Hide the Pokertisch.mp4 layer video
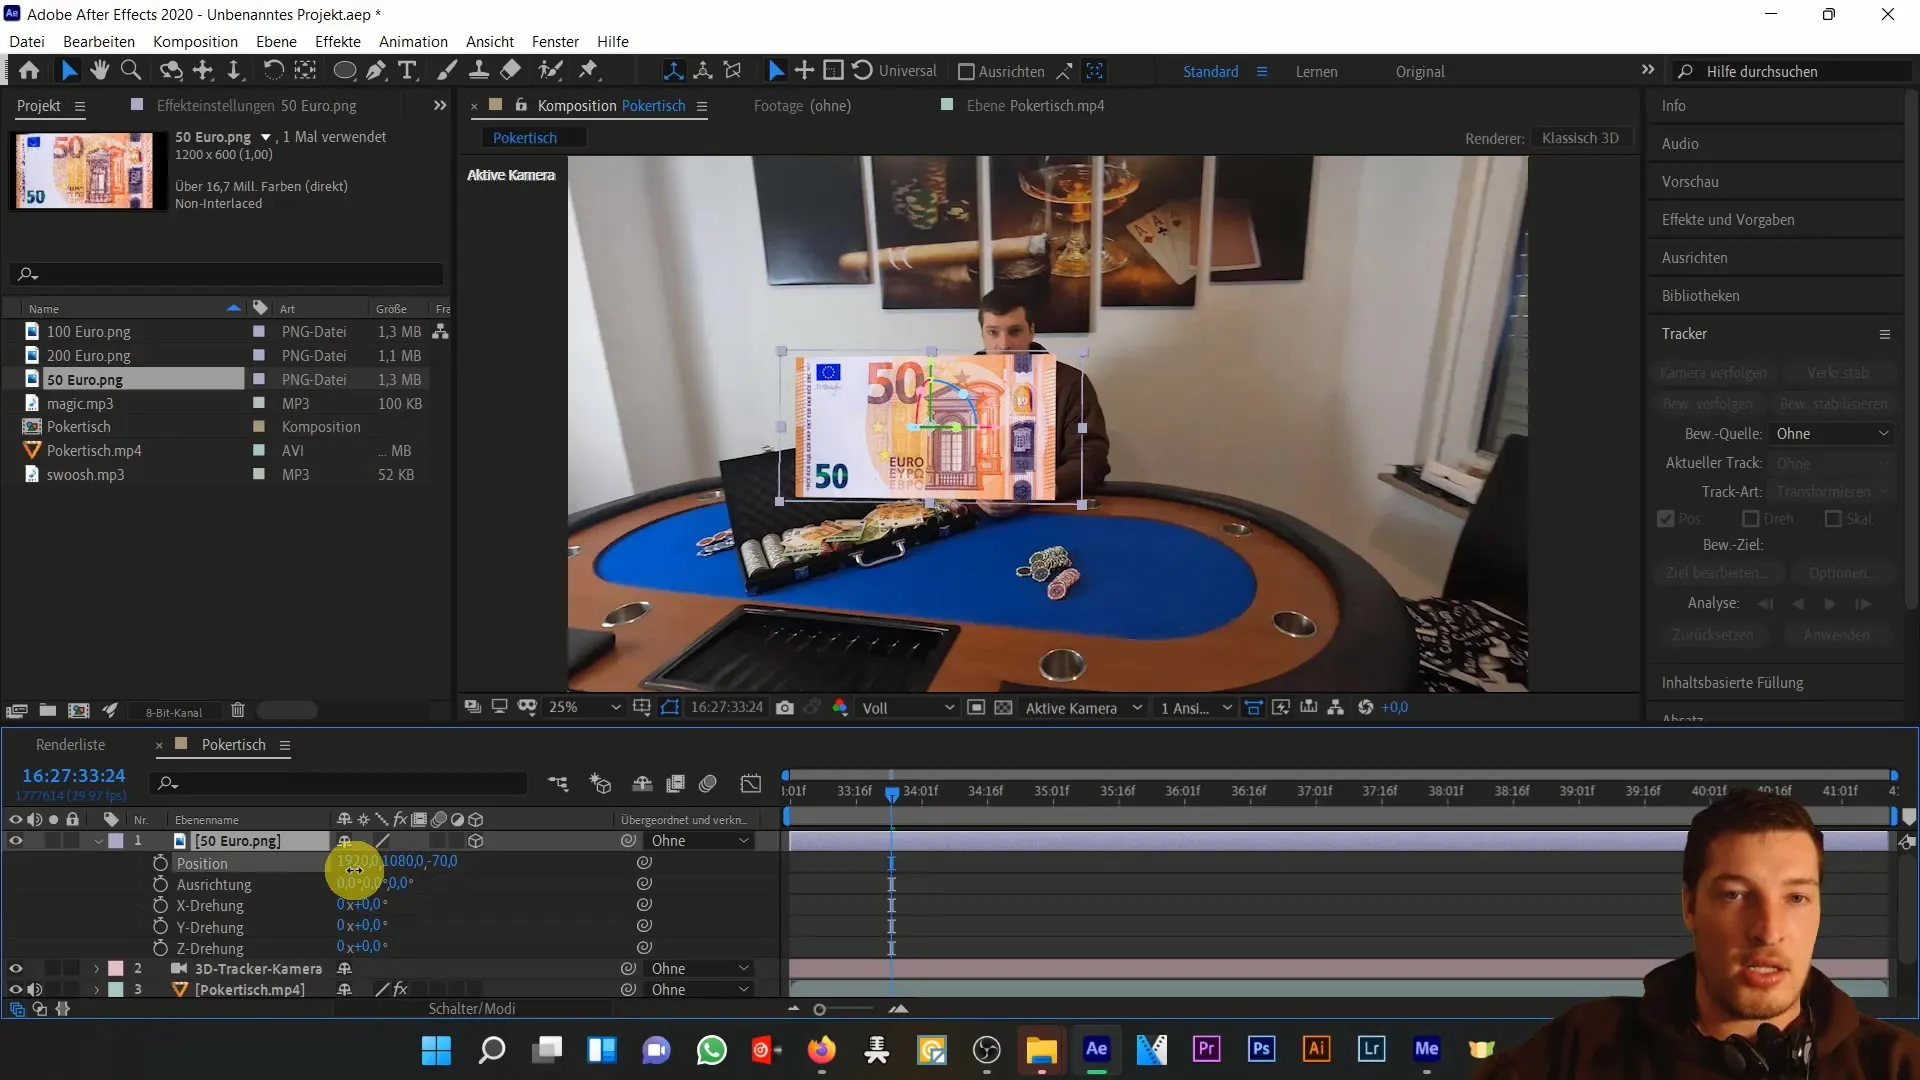Image resolution: width=1920 pixels, height=1080 pixels. [x=15, y=990]
